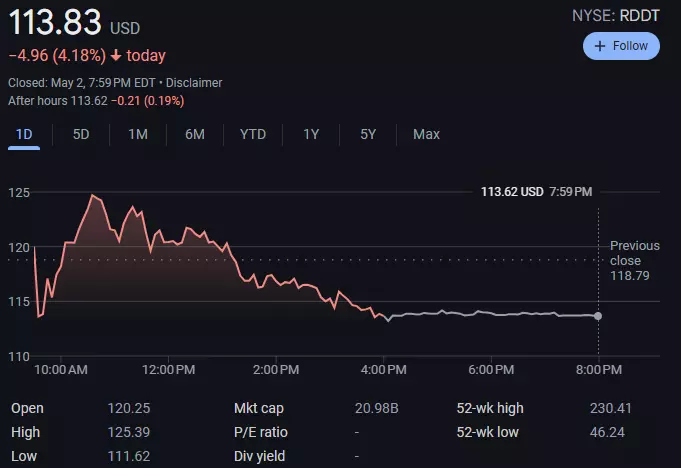Select the 1Y chart tab
This screenshot has height=468, width=681.
tap(311, 134)
